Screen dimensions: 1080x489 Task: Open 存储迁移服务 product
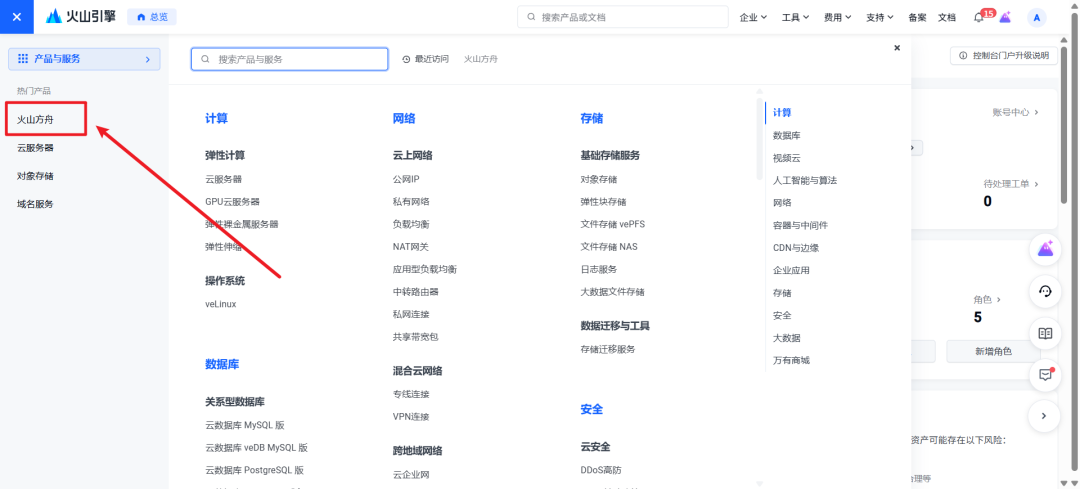tap(608, 350)
